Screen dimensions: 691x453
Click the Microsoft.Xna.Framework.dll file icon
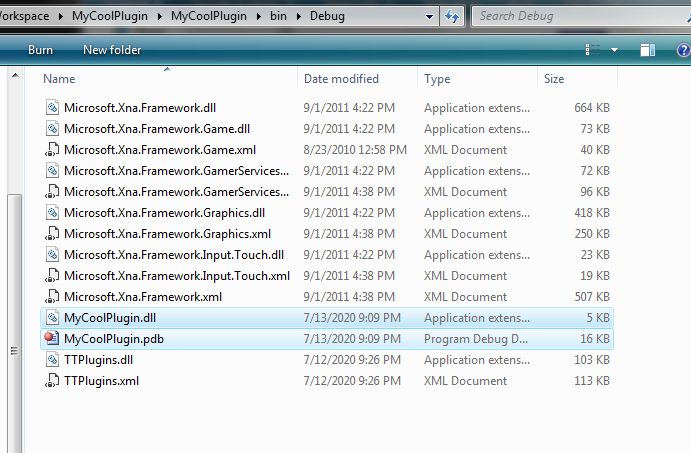pyautogui.click(x=53, y=108)
